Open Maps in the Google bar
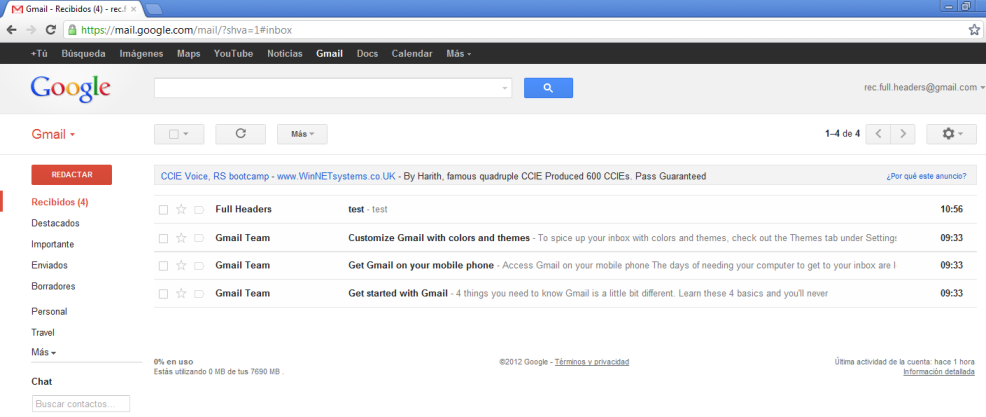The width and height of the screenshot is (986, 417). point(189,54)
